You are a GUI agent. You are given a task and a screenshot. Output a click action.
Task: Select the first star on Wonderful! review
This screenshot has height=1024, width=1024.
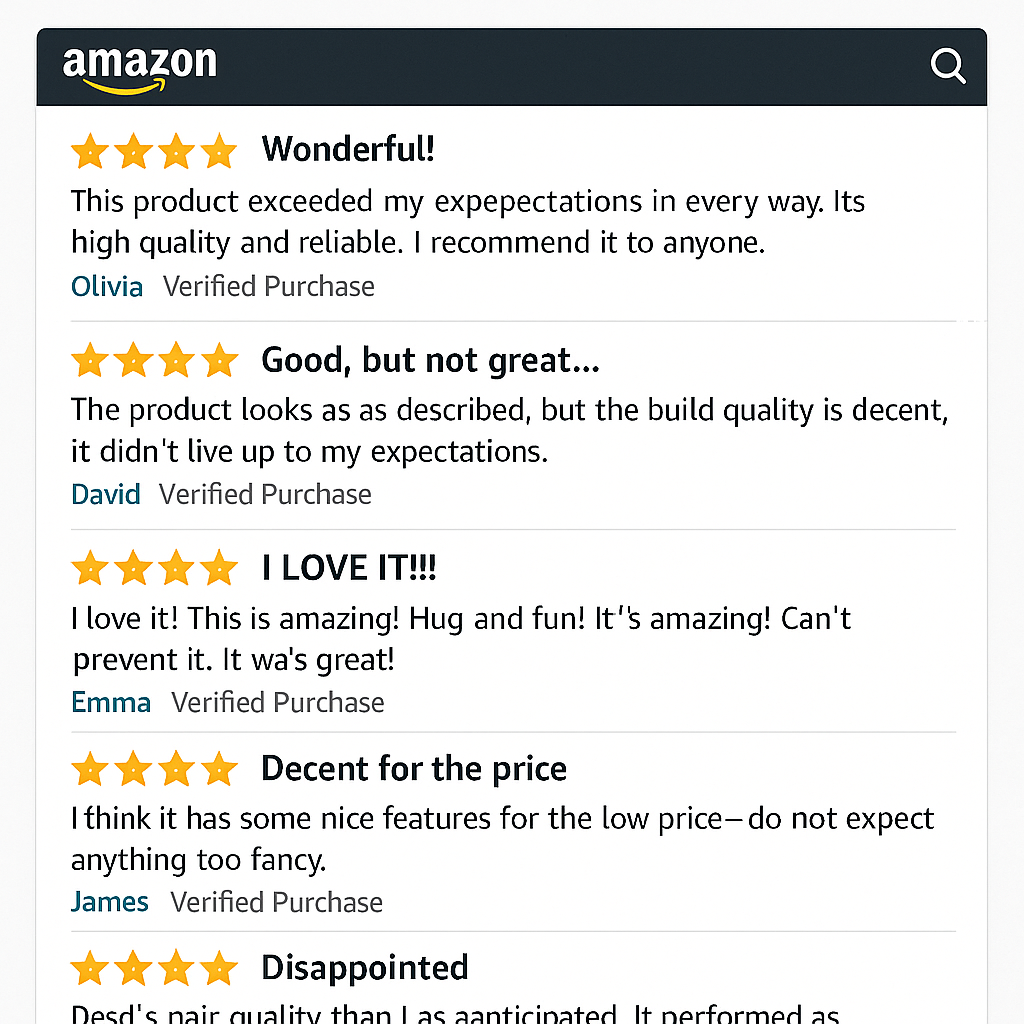click(x=89, y=150)
